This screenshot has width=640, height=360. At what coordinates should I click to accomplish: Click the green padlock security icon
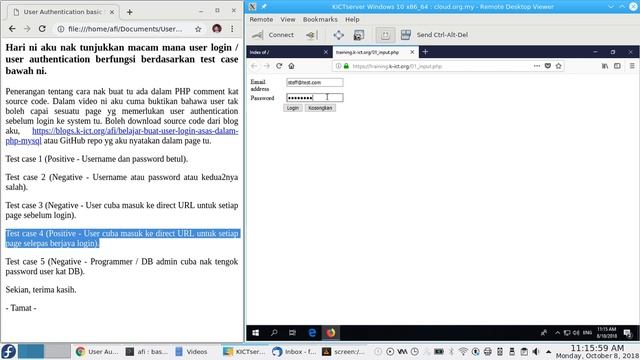click(346, 66)
